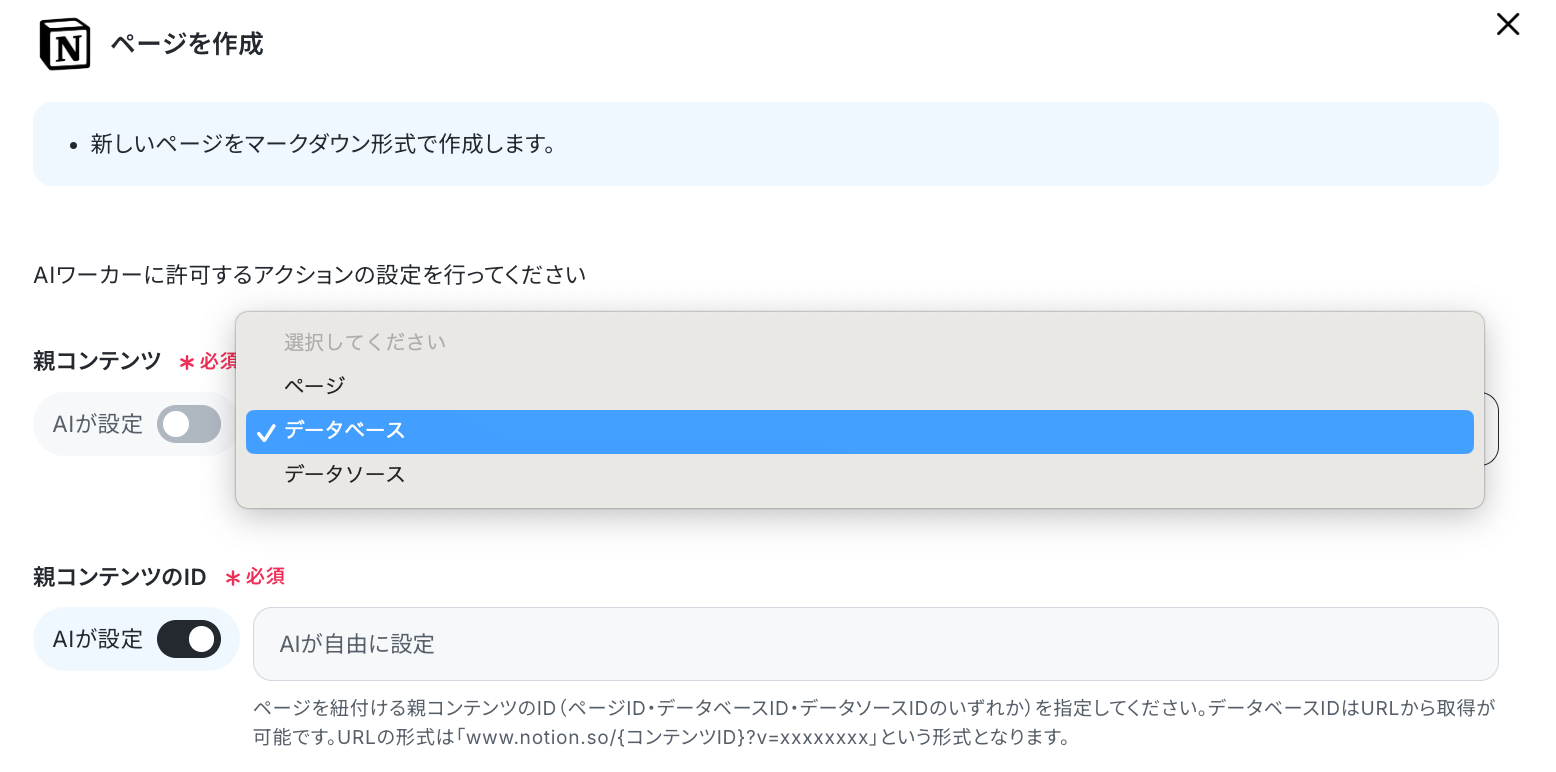This screenshot has width=1556, height=772.
Task: Click the blue info banner about マークダウン形式
Action: coord(765,144)
